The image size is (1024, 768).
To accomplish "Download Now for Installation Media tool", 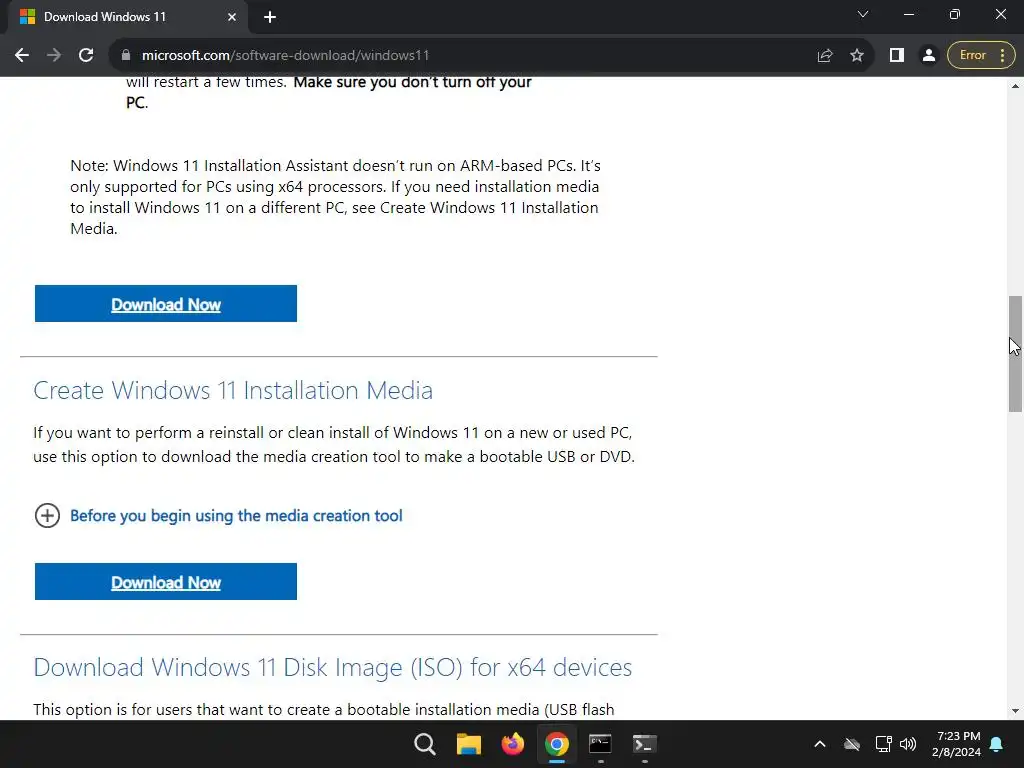I will [166, 581].
